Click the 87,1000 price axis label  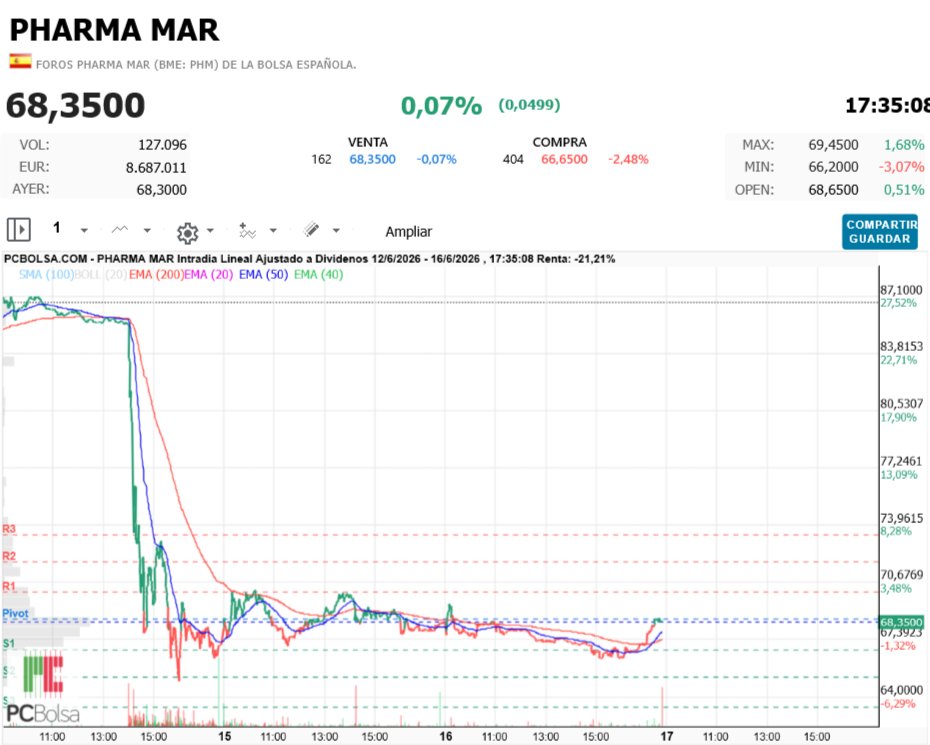[902, 290]
